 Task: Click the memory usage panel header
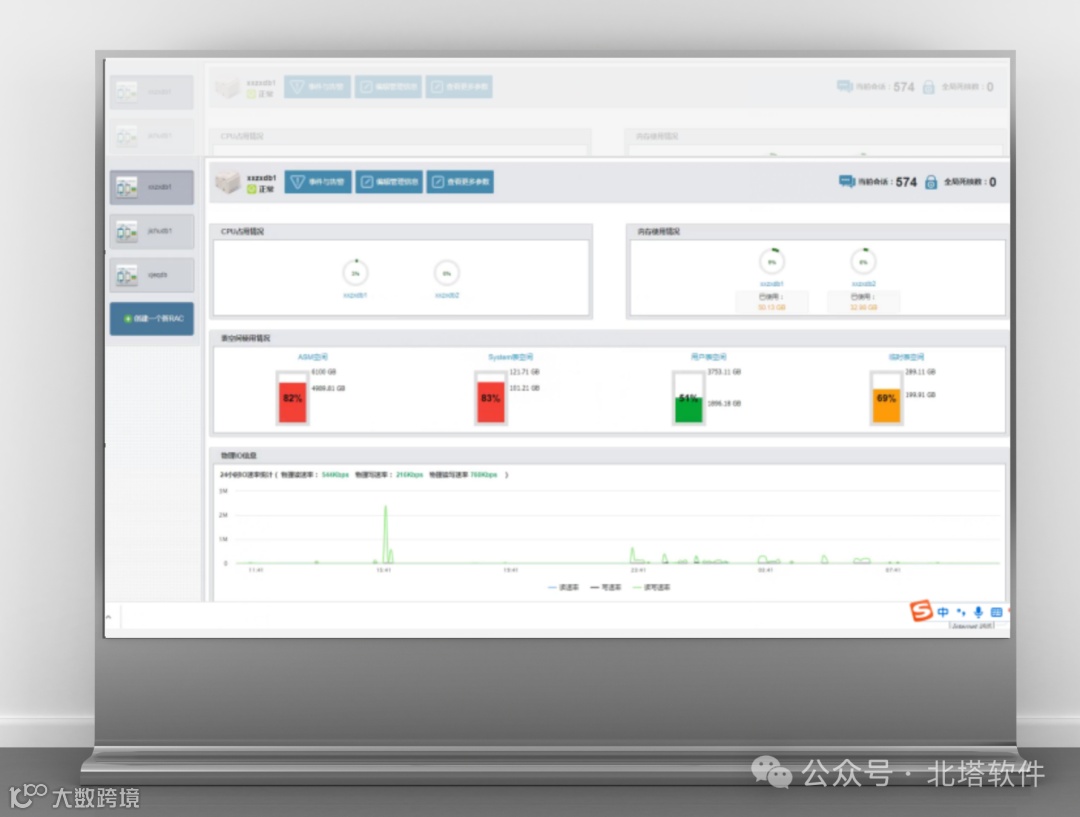(816, 231)
